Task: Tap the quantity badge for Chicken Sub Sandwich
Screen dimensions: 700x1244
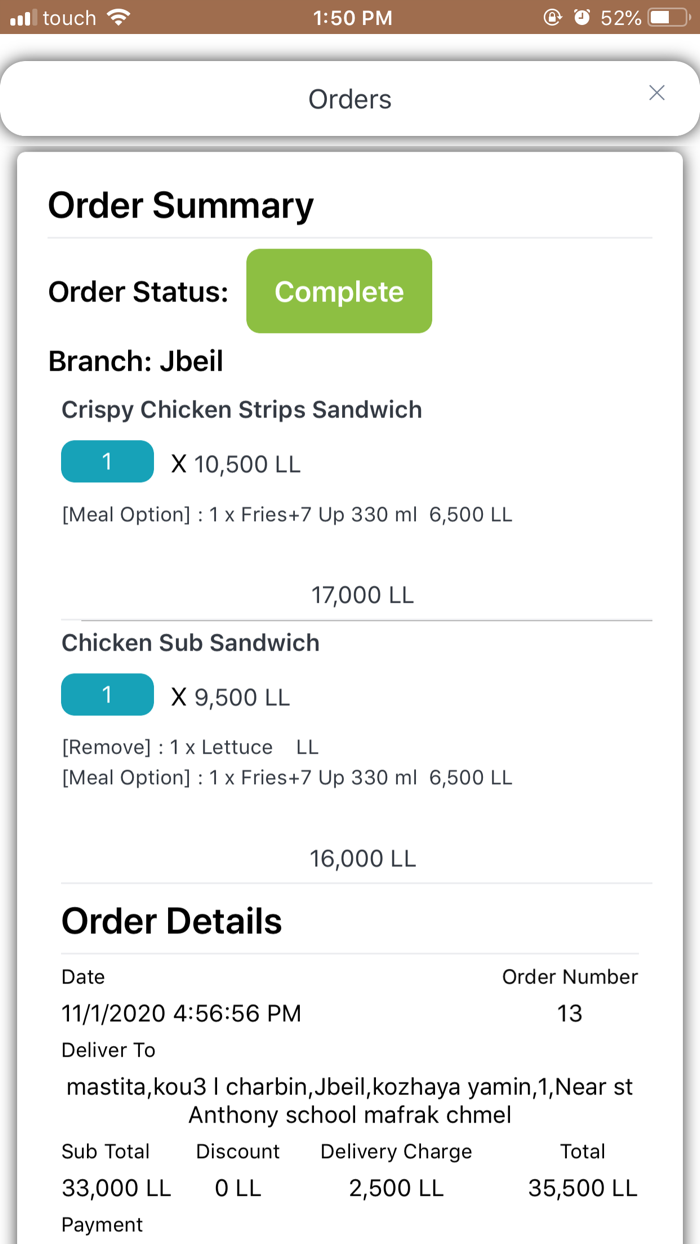Action: coord(107,694)
